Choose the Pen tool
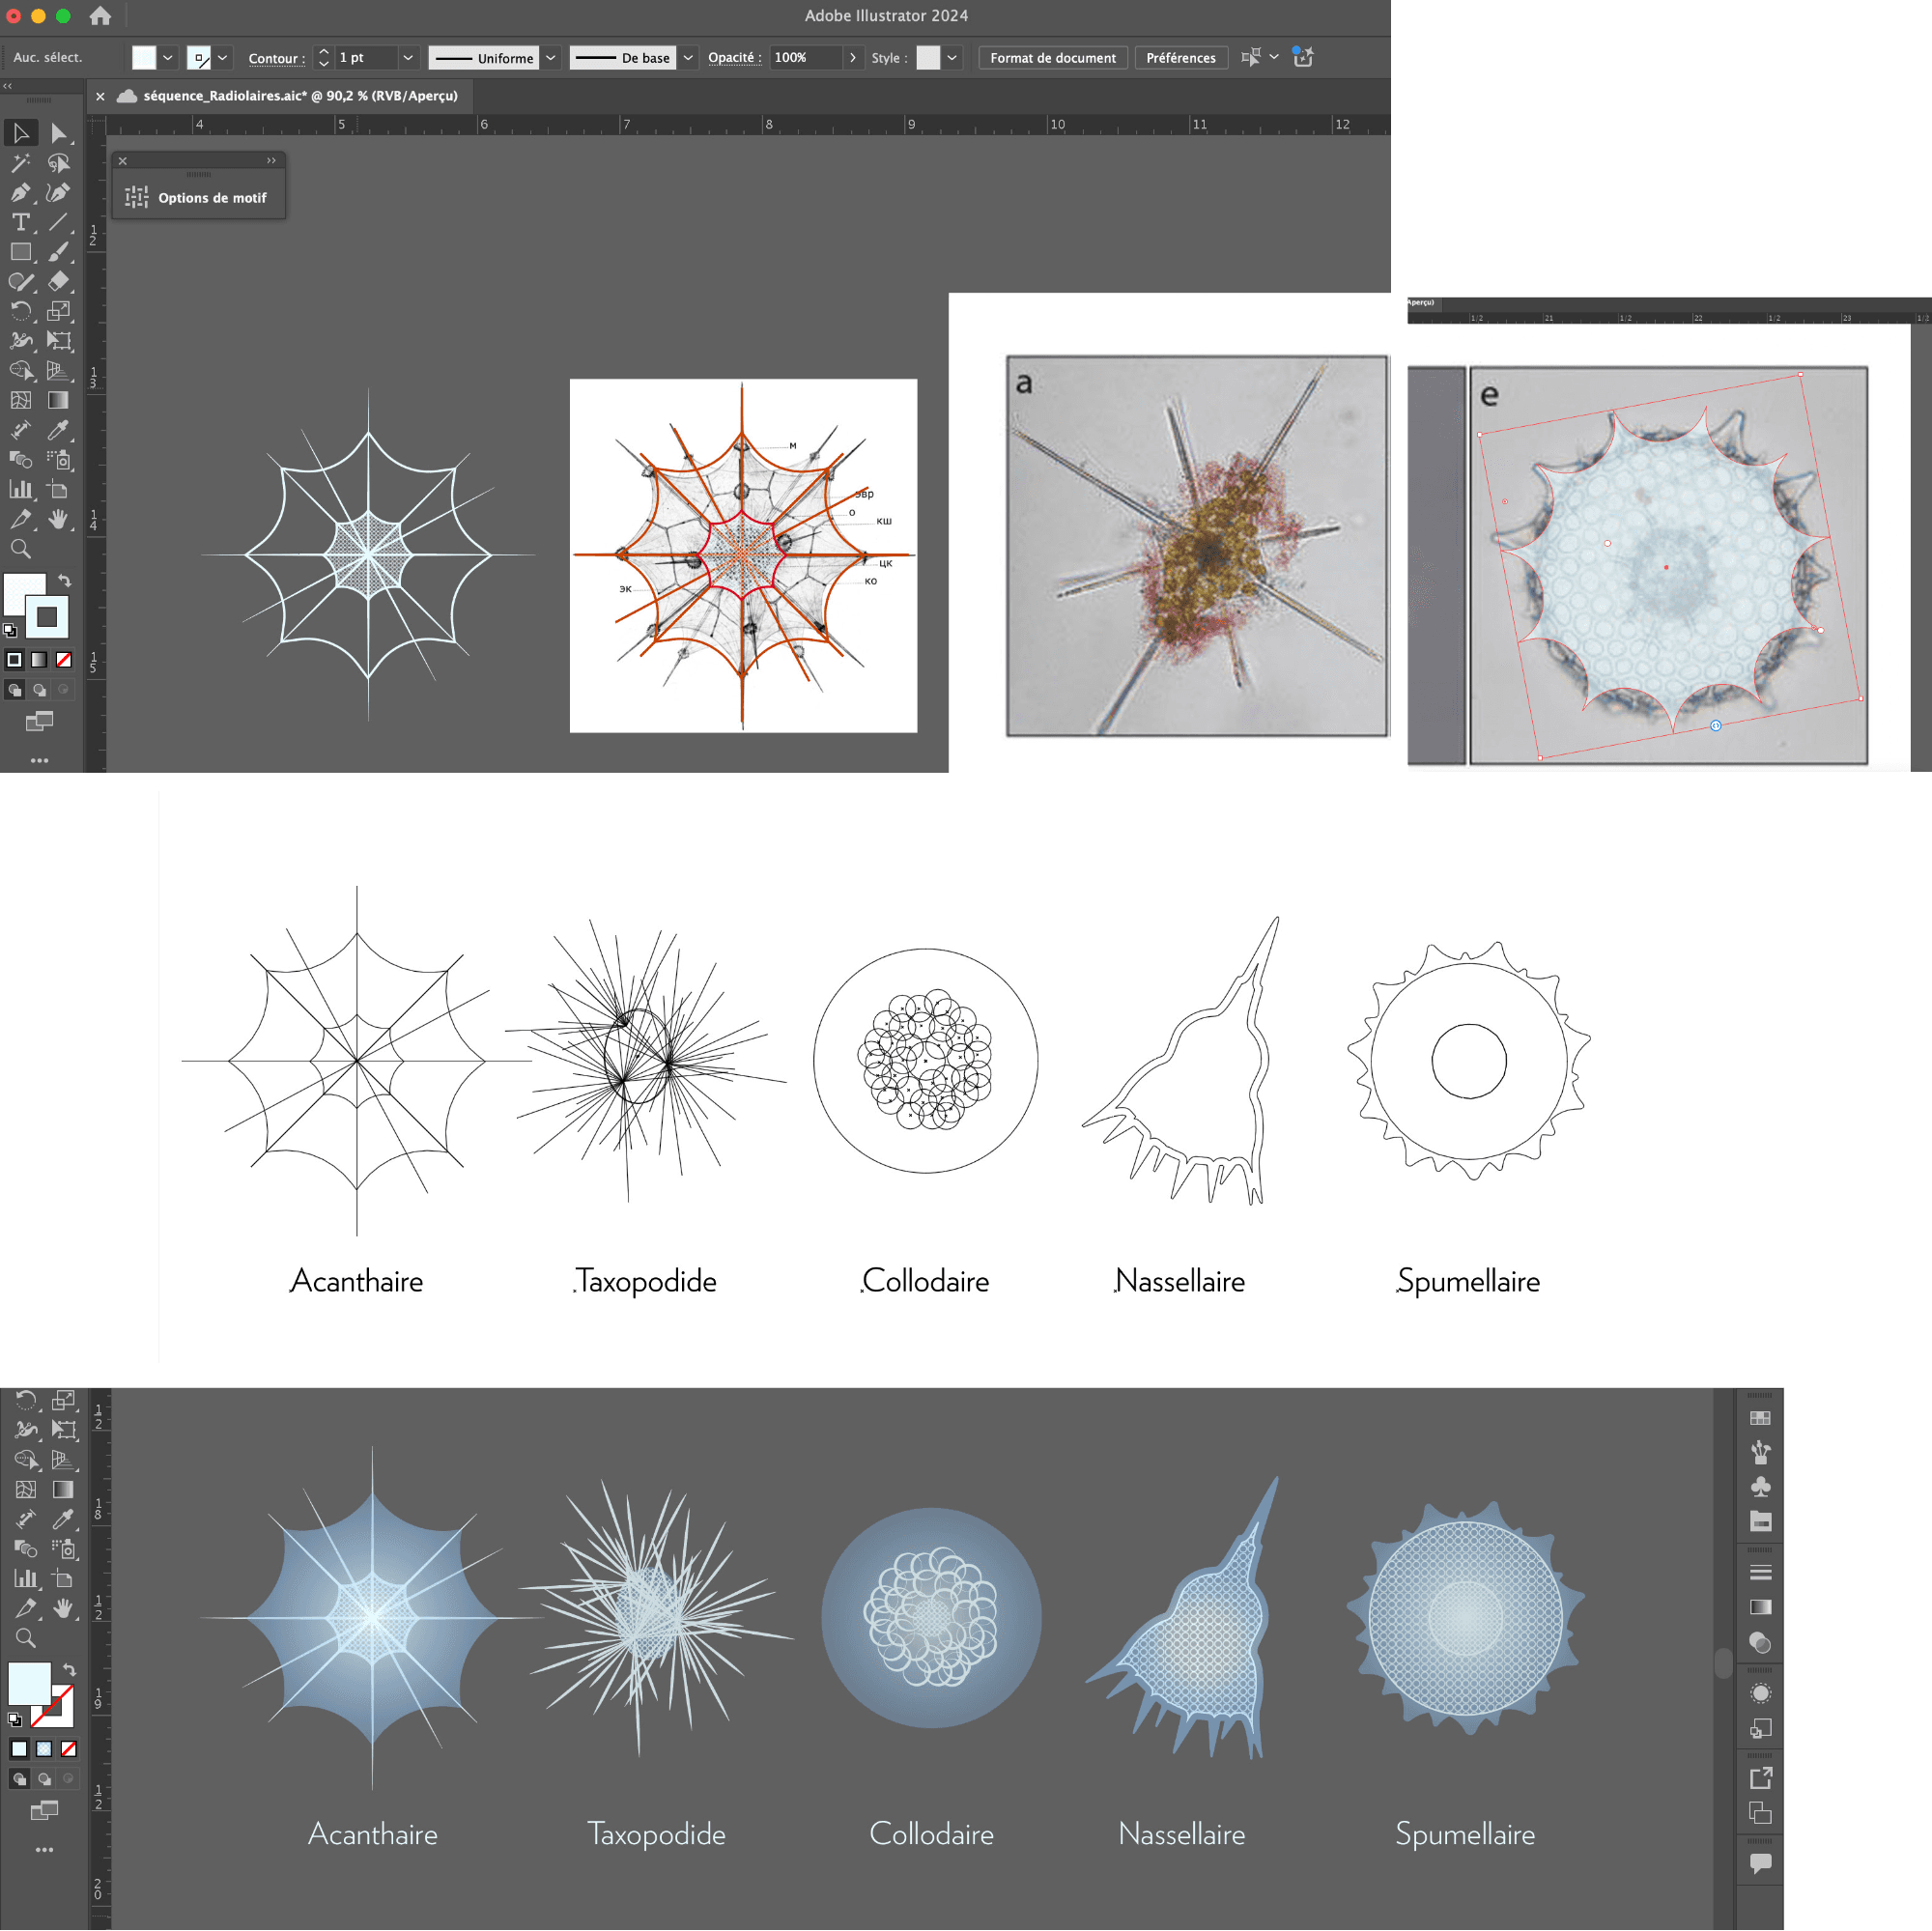The width and height of the screenshot is (1932, 1931). pos(20,193)
